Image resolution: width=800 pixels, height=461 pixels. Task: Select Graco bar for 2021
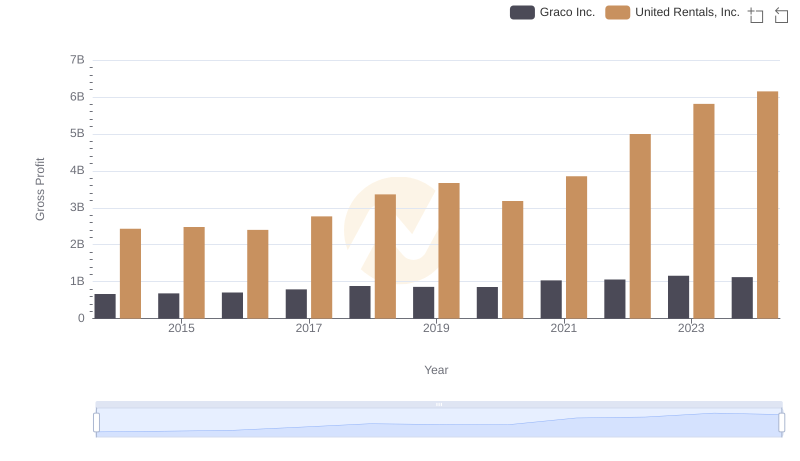551,299
